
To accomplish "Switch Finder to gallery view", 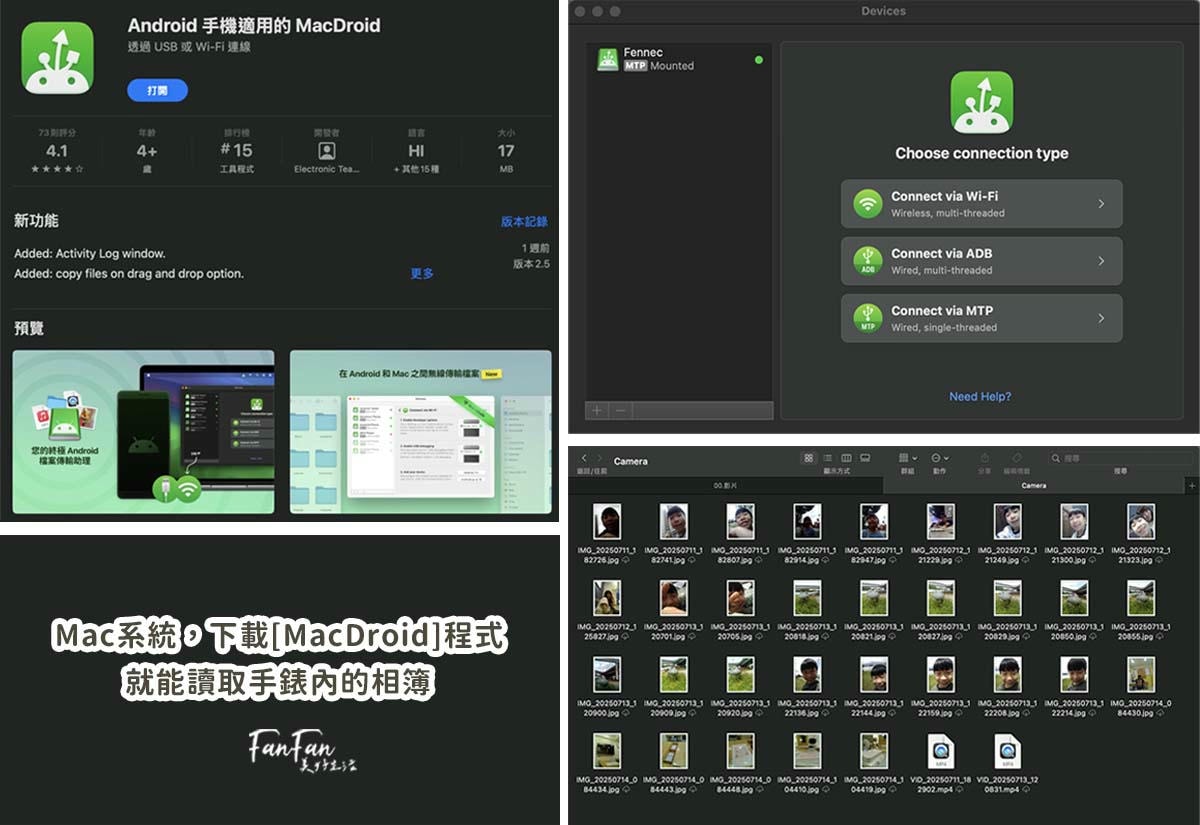I will pyautogui.click(x=866, y=458).
